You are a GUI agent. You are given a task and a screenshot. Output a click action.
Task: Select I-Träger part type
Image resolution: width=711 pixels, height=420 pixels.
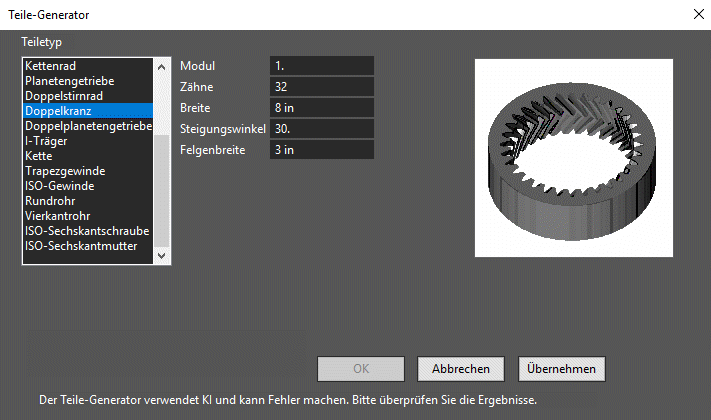[x=88, y=141]
